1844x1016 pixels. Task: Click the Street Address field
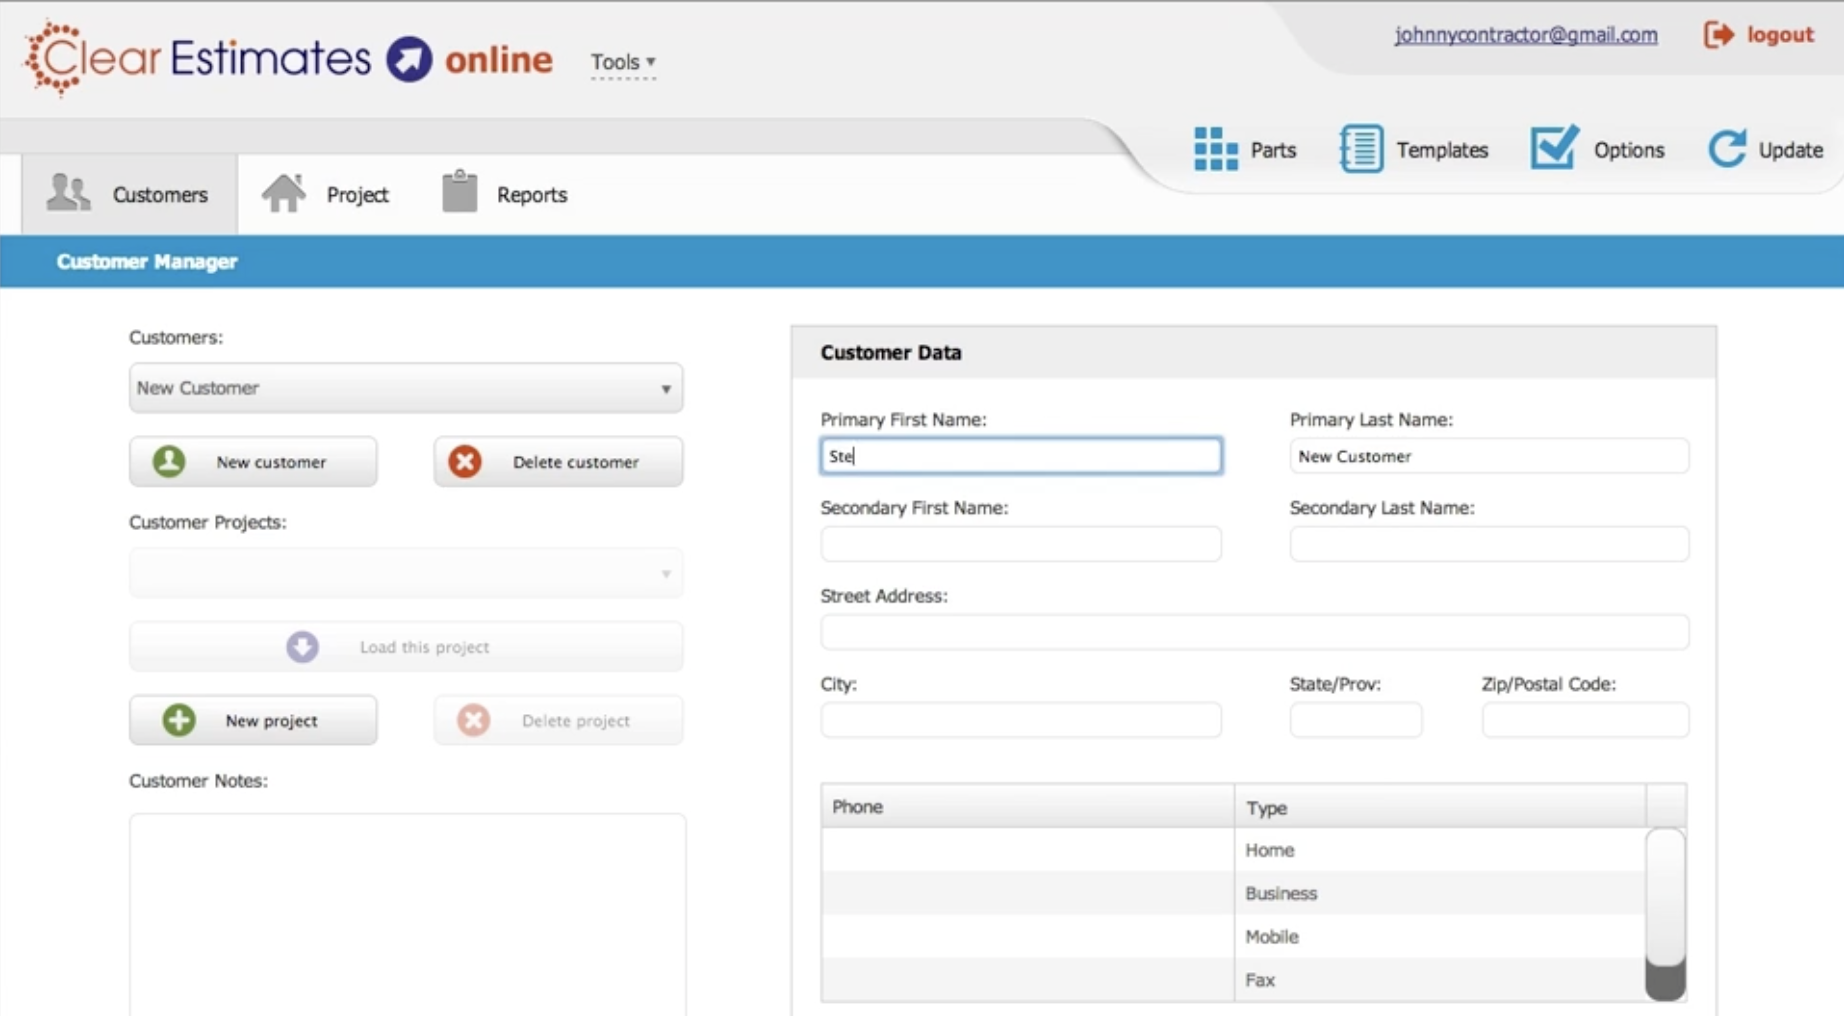click(x=1255, y=632)
